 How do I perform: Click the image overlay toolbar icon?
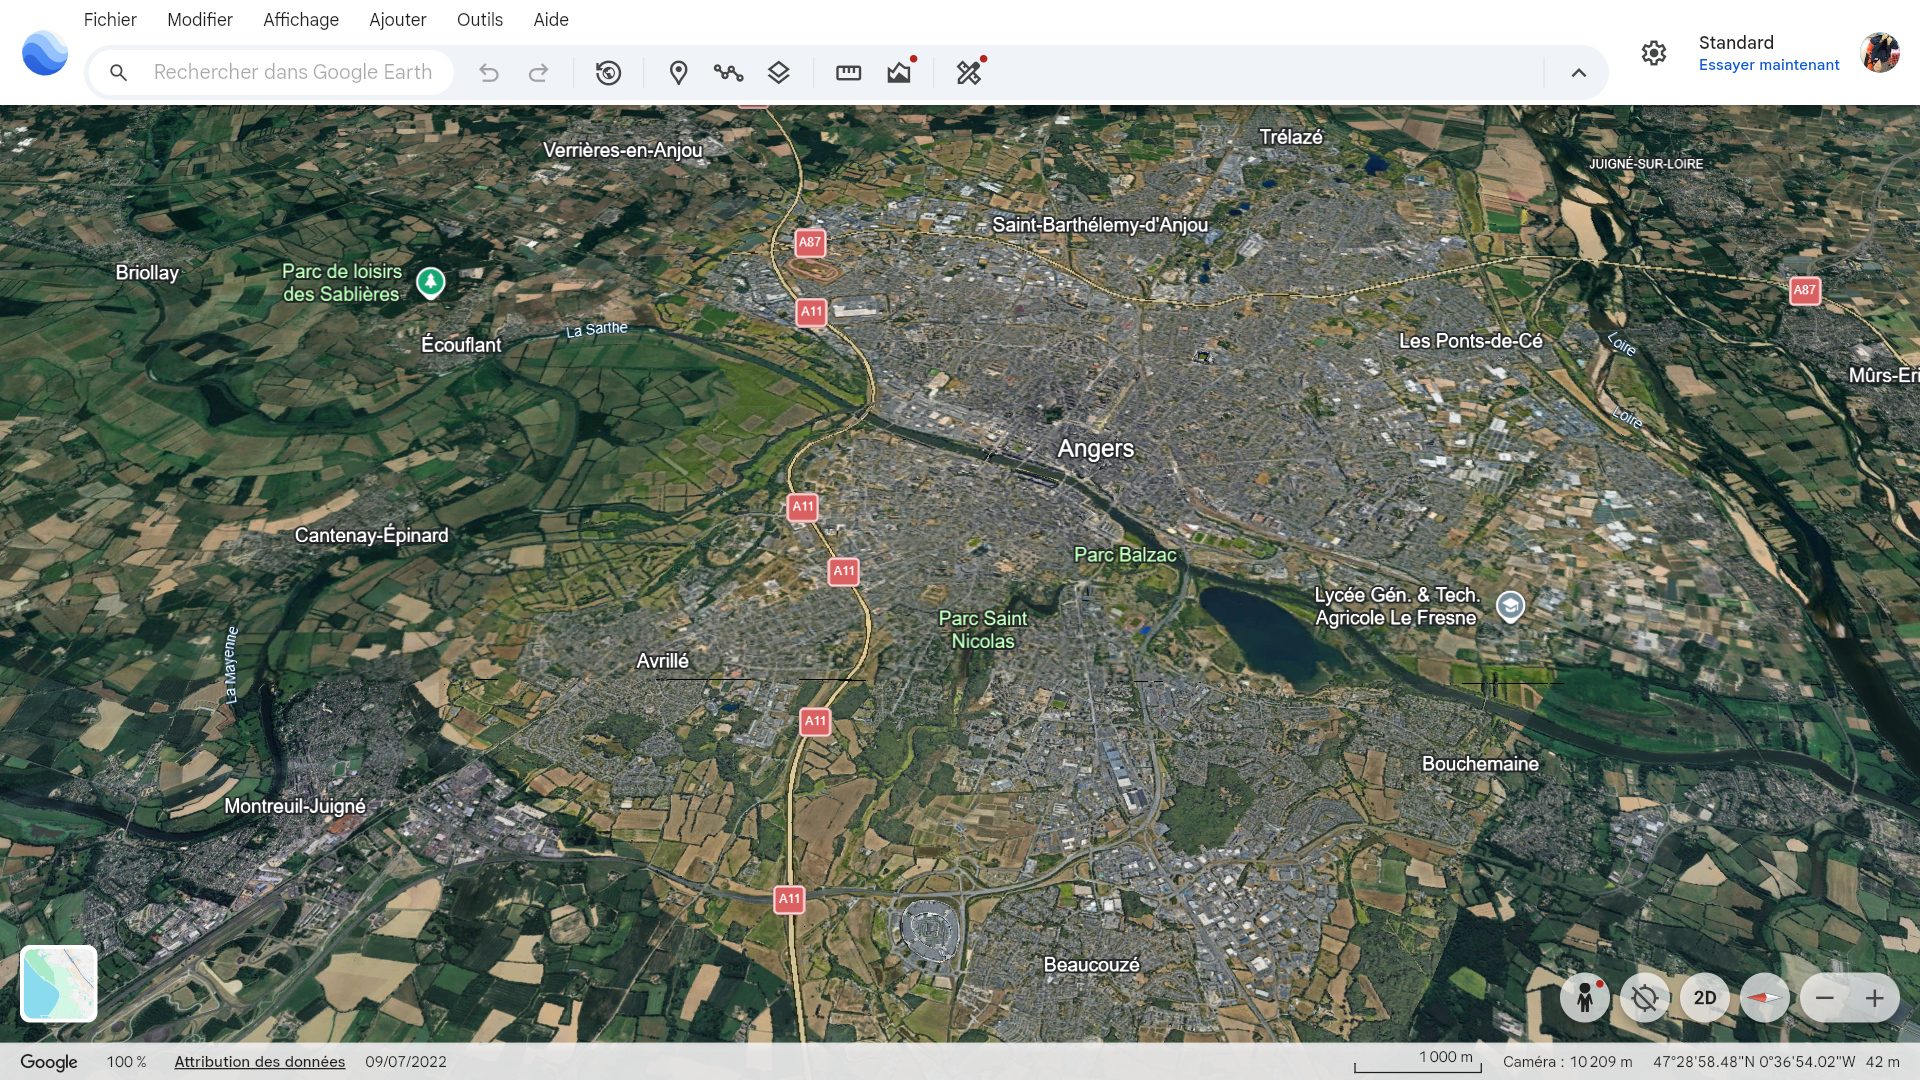coord(899,73)
